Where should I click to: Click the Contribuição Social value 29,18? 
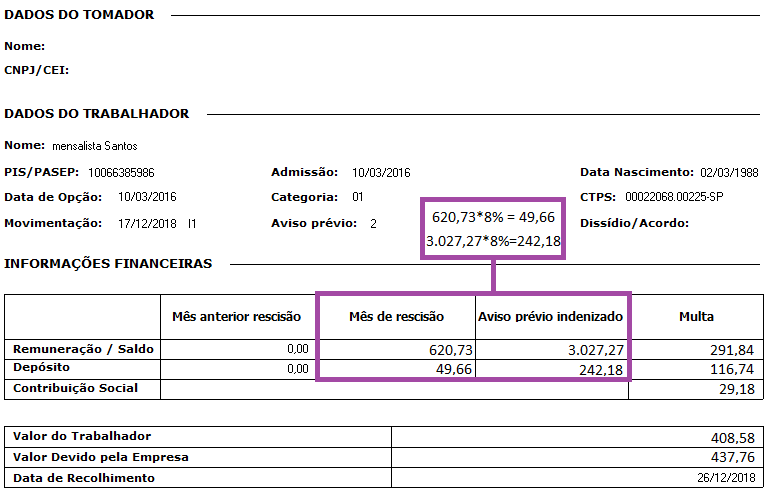coord(737,389)
